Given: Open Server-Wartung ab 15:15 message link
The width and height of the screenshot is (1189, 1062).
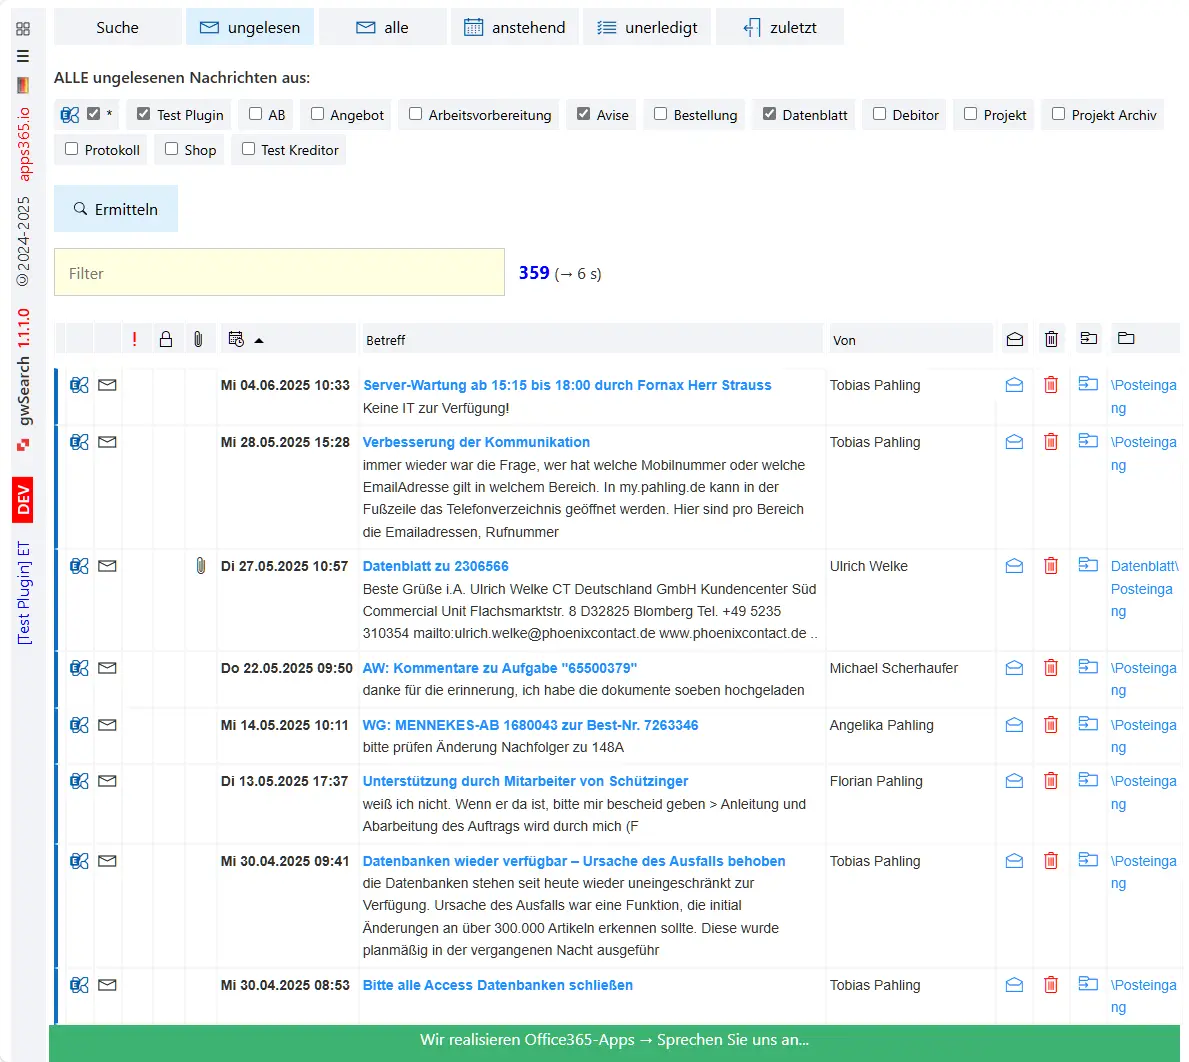Looking at the screenshot, I should coord(566,385).
